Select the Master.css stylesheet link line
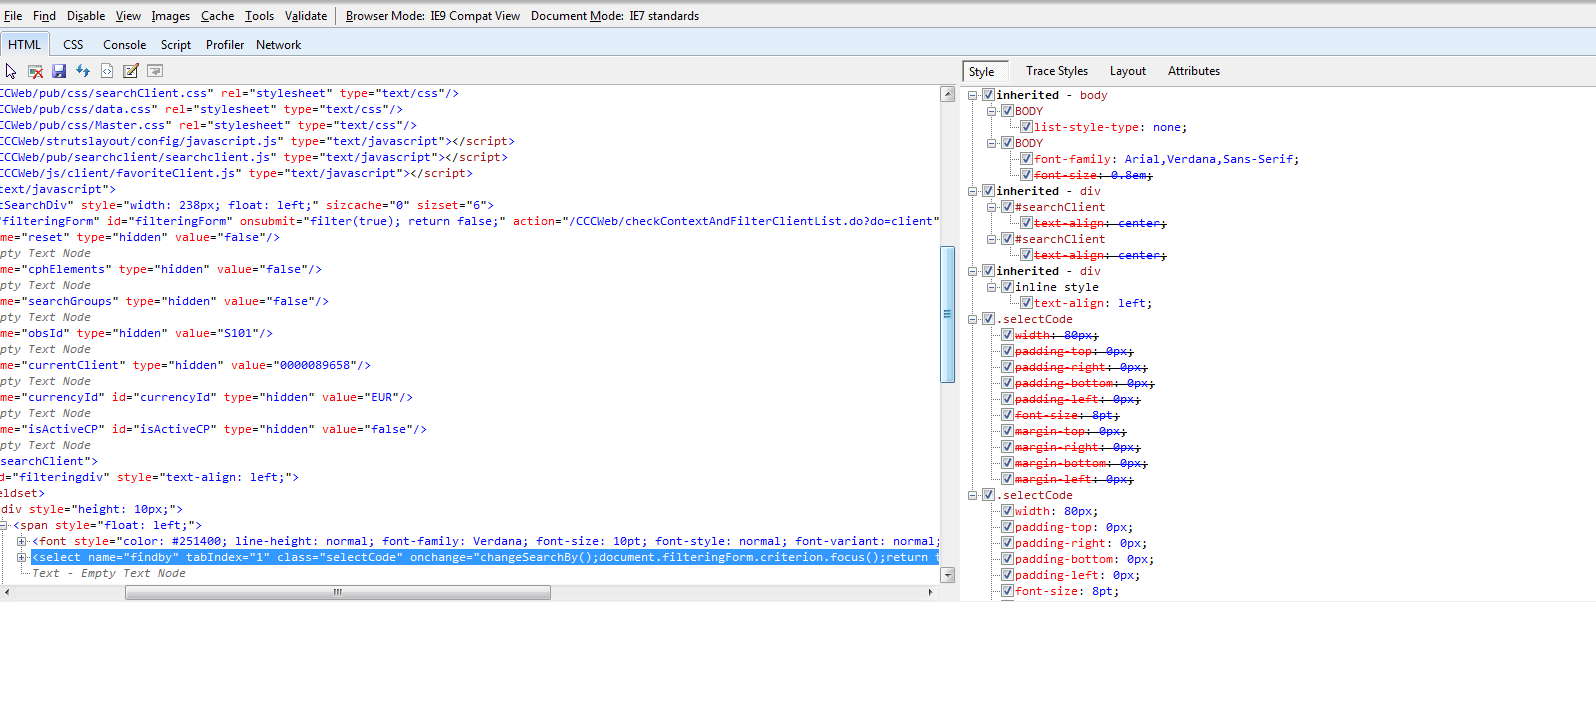This screenshot has width=1596, height=720. [208, 125]
